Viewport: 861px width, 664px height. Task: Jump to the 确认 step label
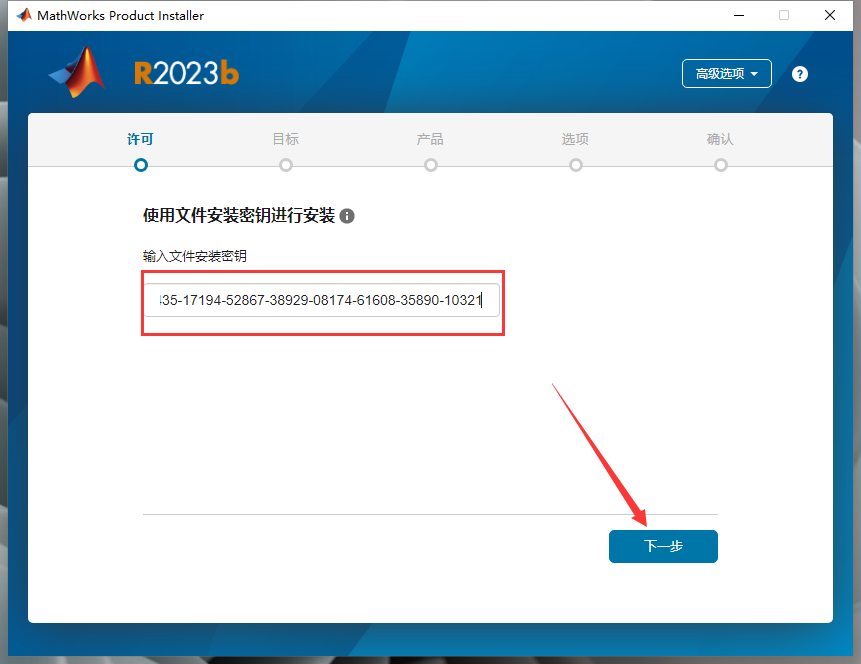(721, 140)
